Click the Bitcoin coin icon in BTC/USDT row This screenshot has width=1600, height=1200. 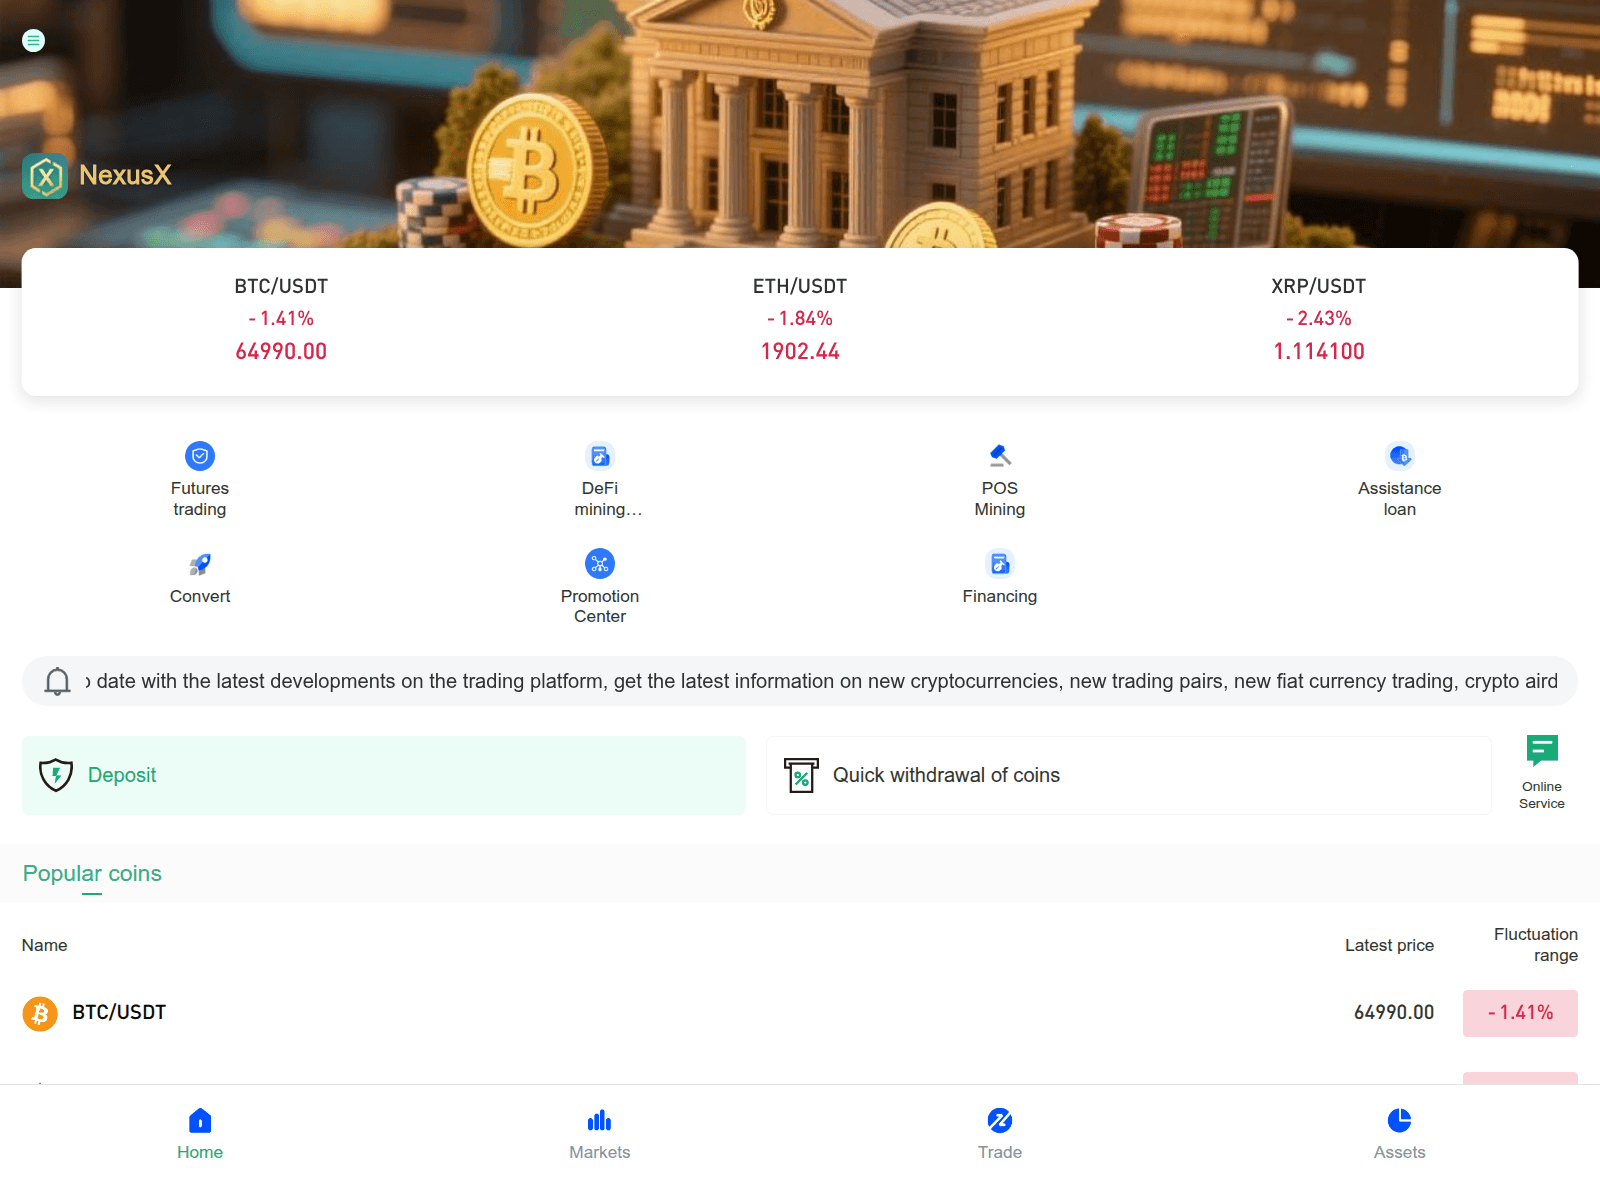pyautogui.click(x=40, y=1014)
